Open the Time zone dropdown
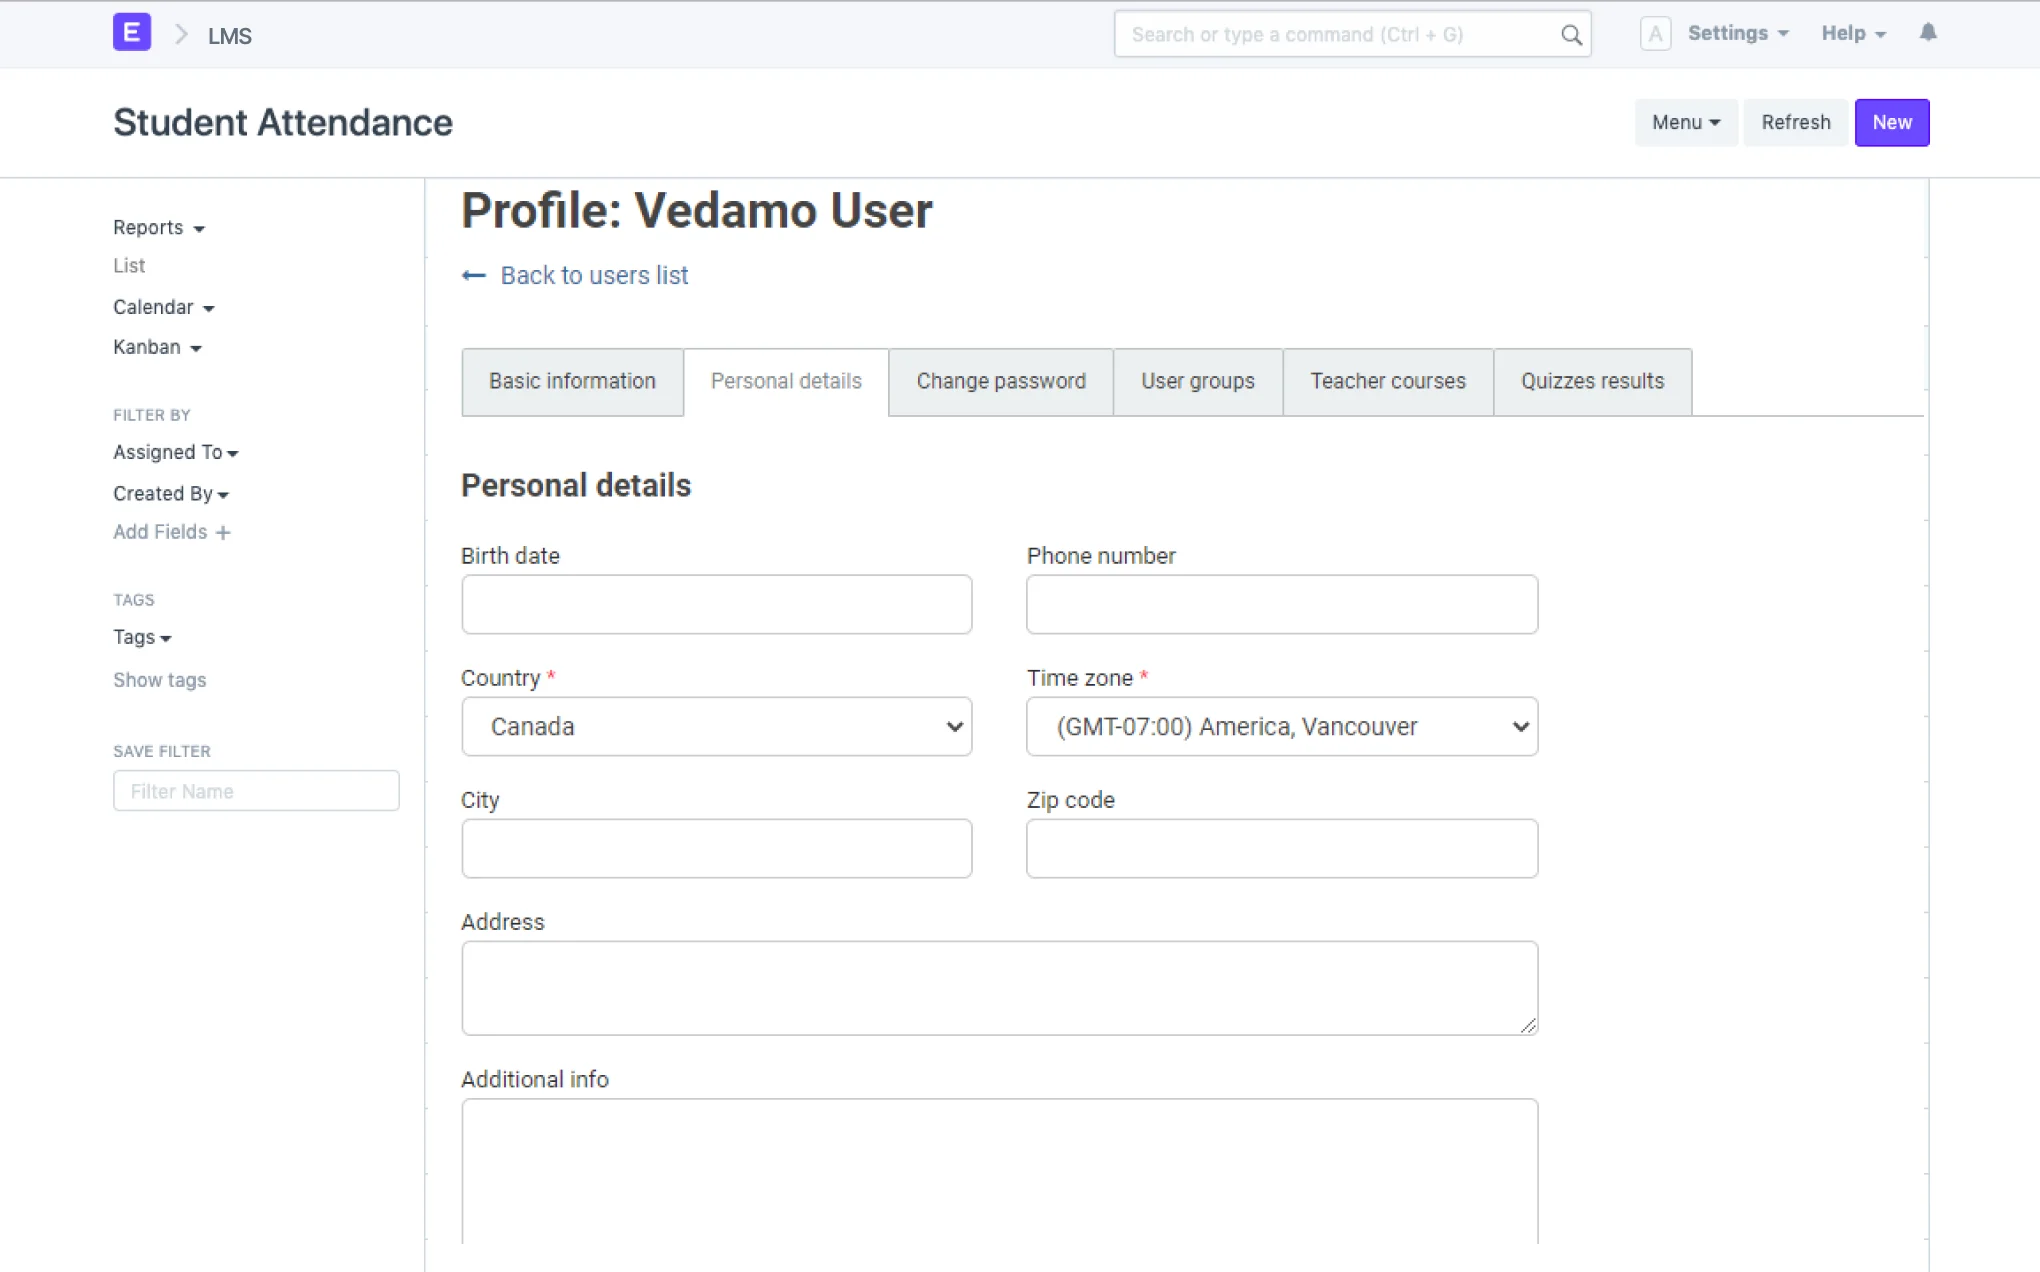 pos(1281,727)
